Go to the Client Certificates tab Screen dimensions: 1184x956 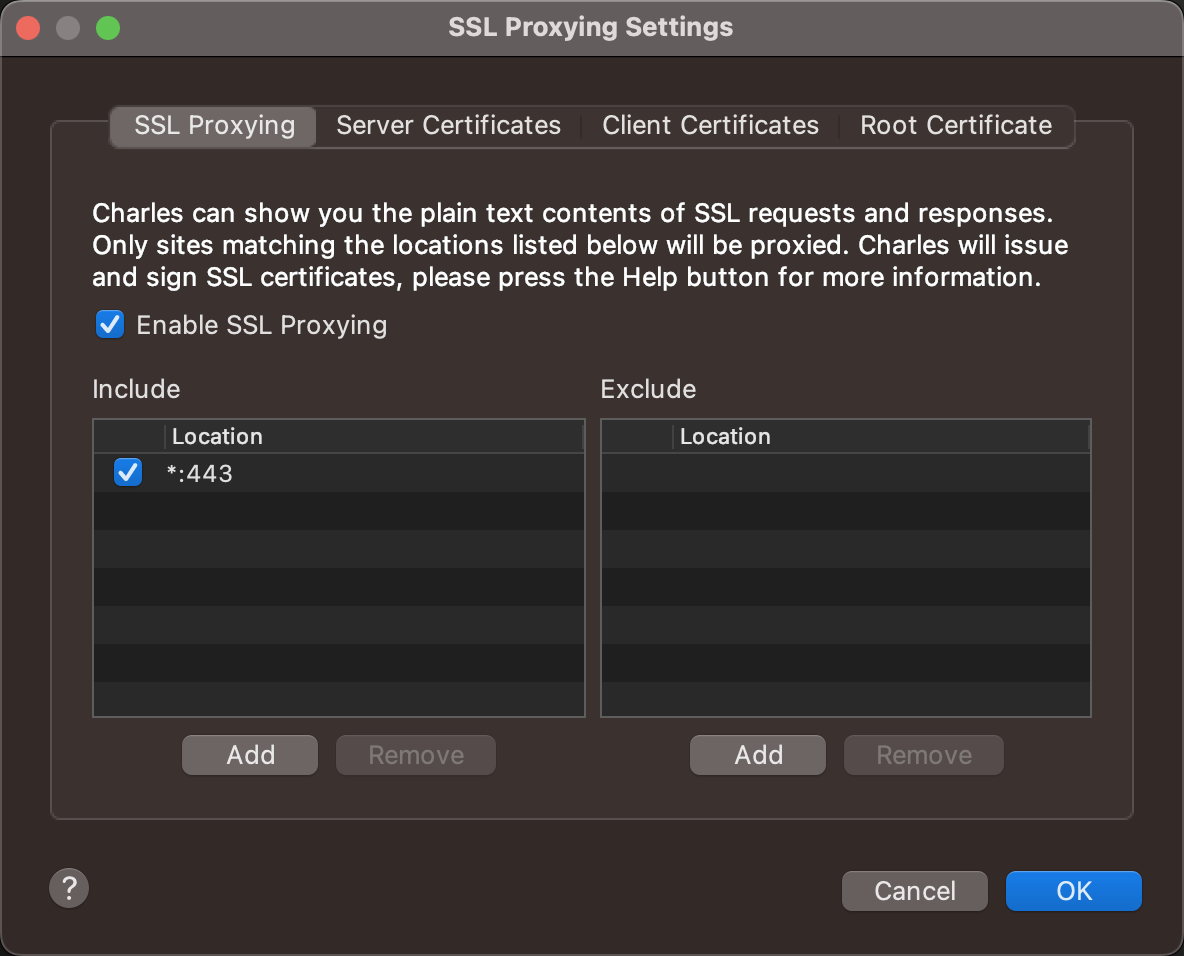(710, 126)
